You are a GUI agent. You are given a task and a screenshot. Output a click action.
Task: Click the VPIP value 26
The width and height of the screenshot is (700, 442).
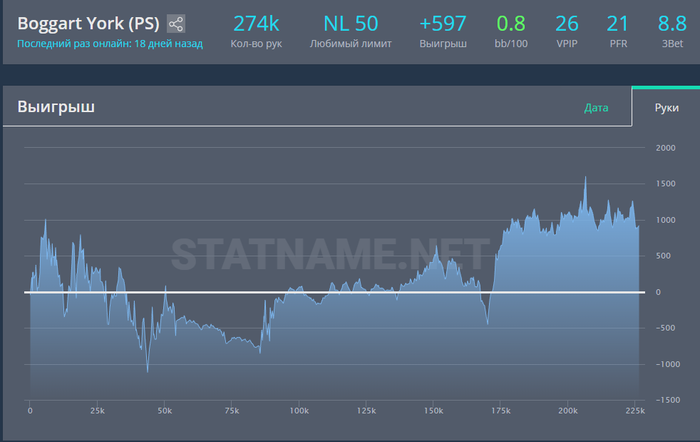tap(567, 23)
